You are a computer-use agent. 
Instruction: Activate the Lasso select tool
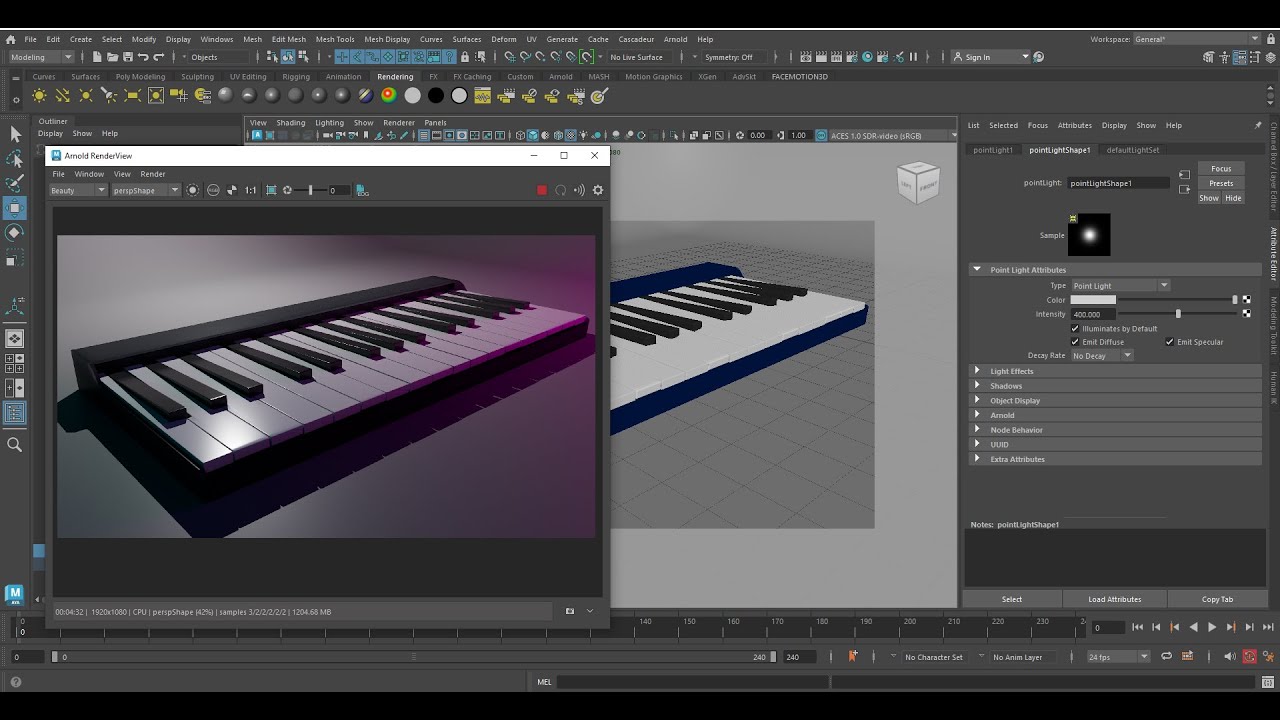pos(15,159)
